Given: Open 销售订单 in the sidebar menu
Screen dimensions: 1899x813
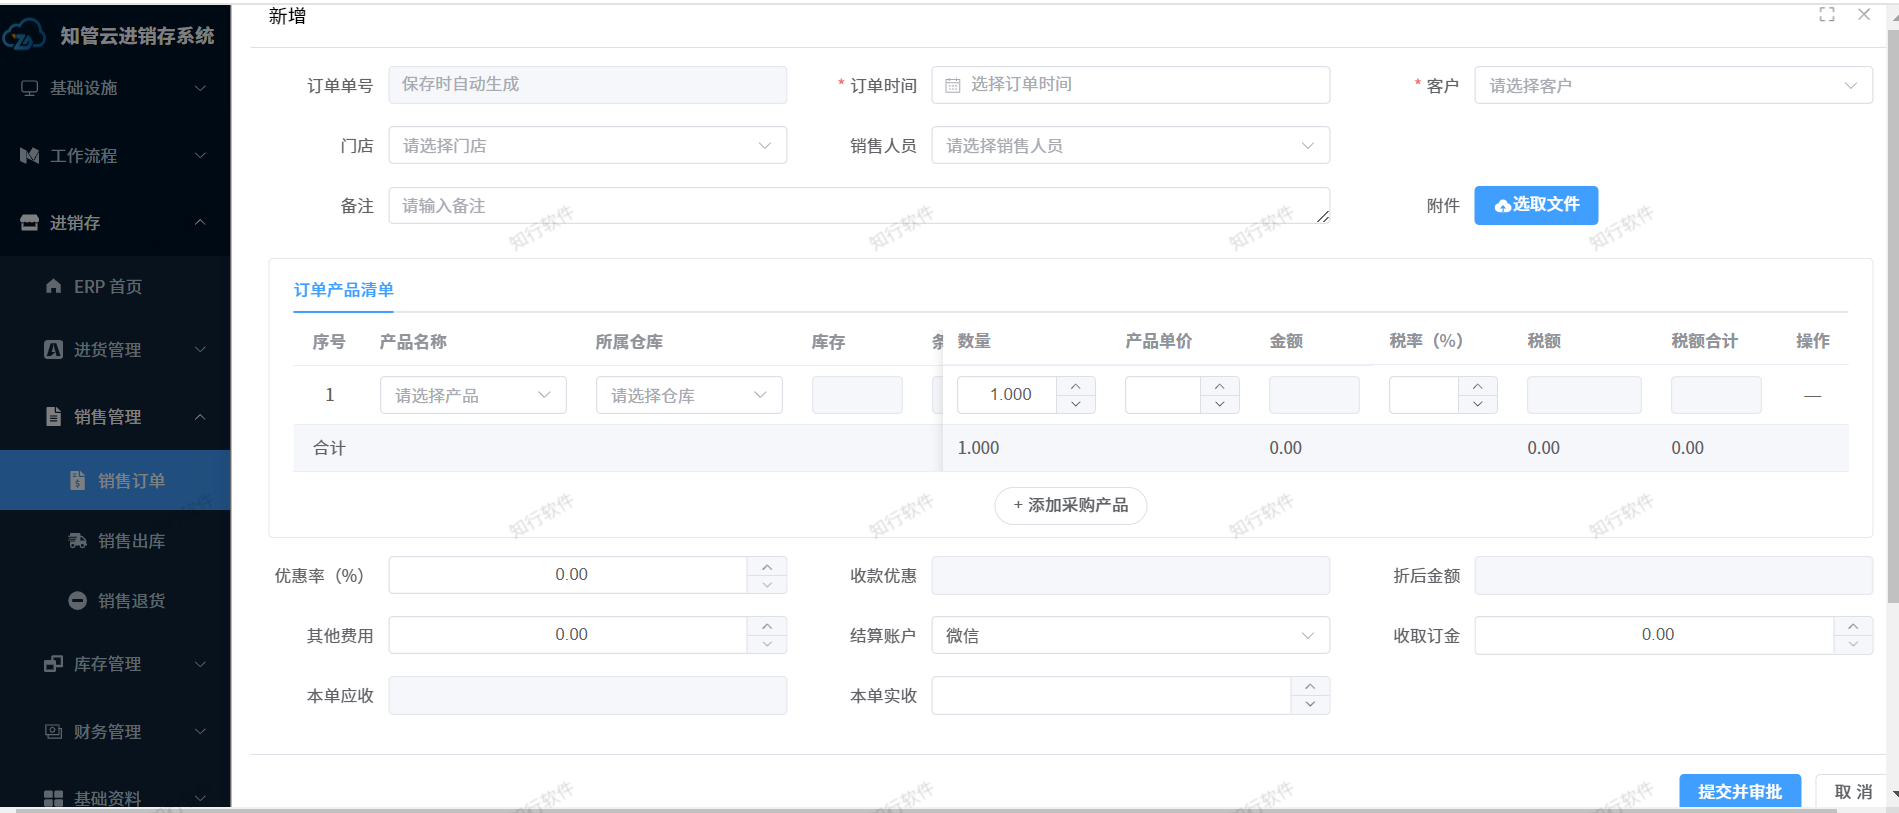Looking at the screenshot, I should (x=131, y=481).
